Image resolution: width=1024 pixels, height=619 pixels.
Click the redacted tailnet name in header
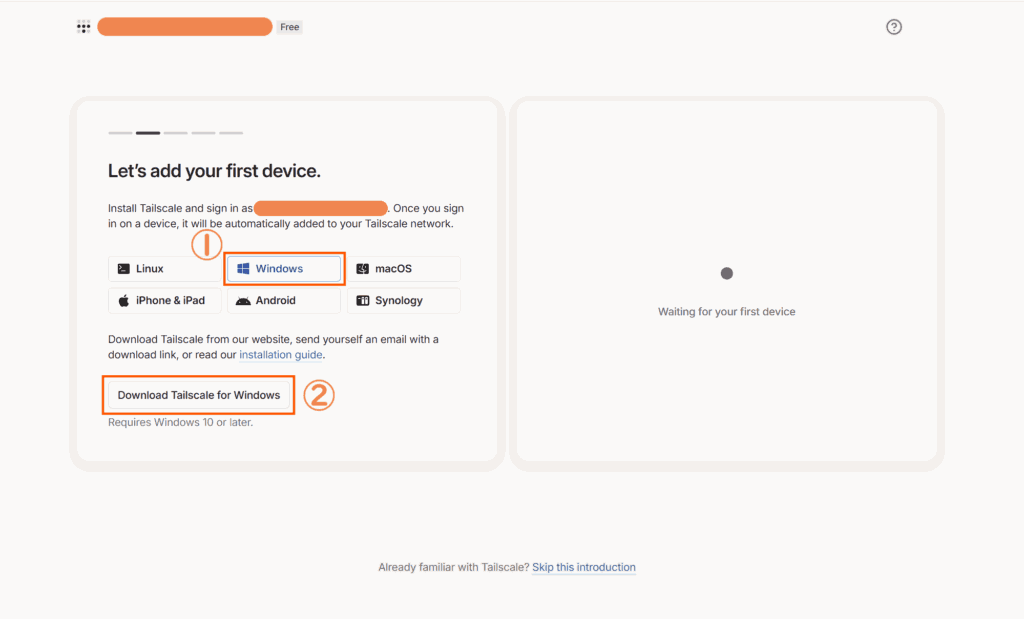coord(185,27)
